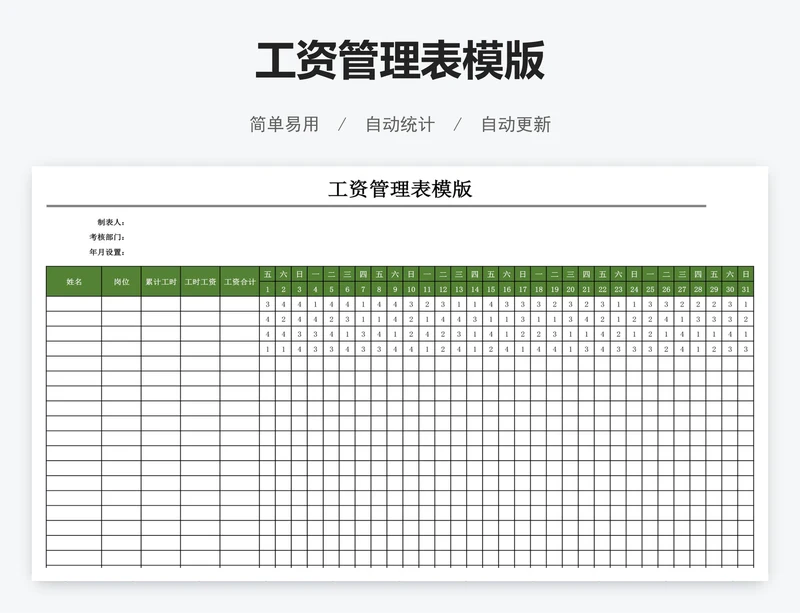Select the 姓名 column header
The height and width of the screenshot is (613, 800).
pyautogui.click(x=74, y=281)
